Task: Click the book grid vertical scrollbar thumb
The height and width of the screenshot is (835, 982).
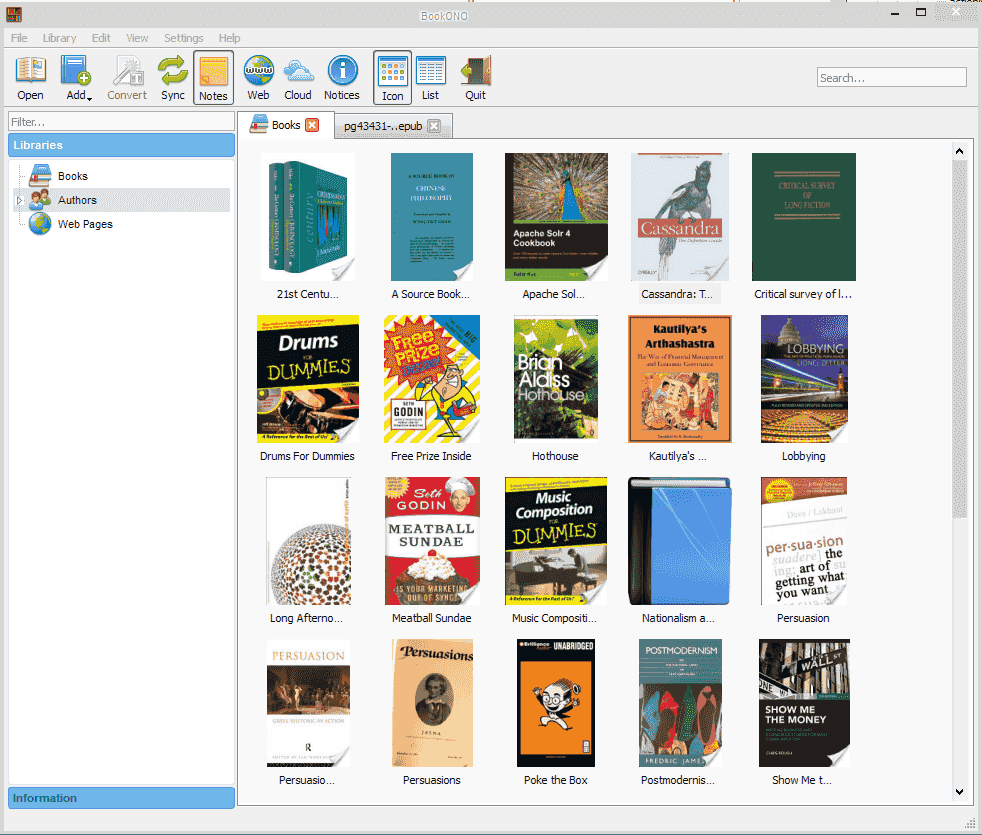Action: pyautogui.click(x=959, y=339)
